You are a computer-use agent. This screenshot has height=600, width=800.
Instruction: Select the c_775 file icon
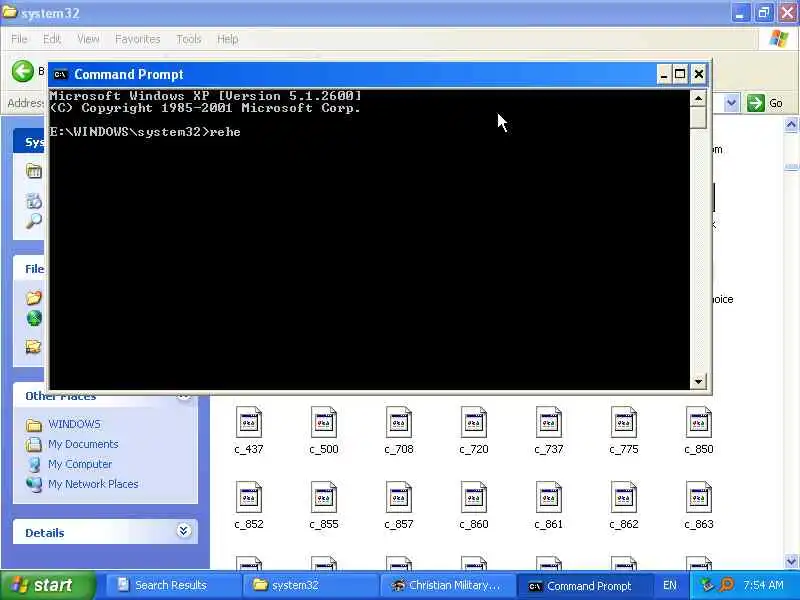point(624,422)
